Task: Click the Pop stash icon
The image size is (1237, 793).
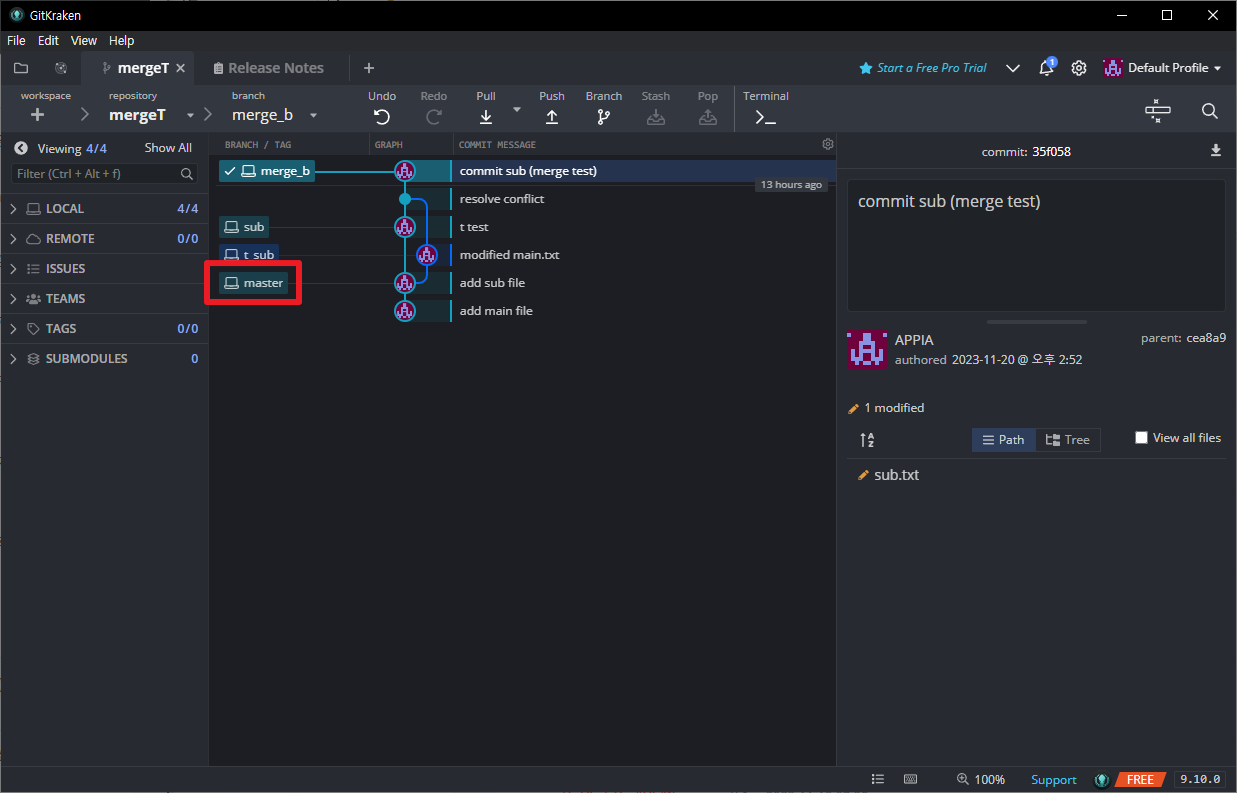Action: click(x=708, y=116)
